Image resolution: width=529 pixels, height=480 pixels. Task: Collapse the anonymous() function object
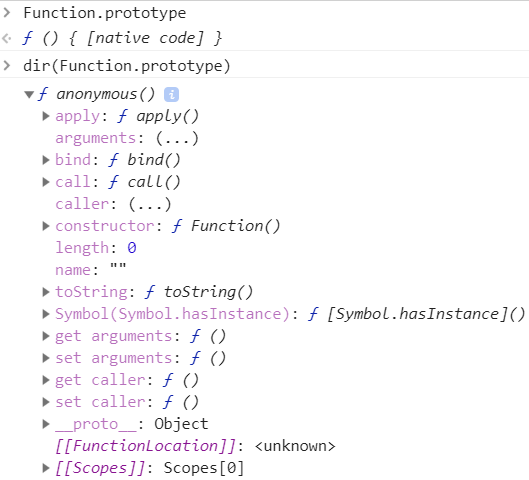(29, 94)
